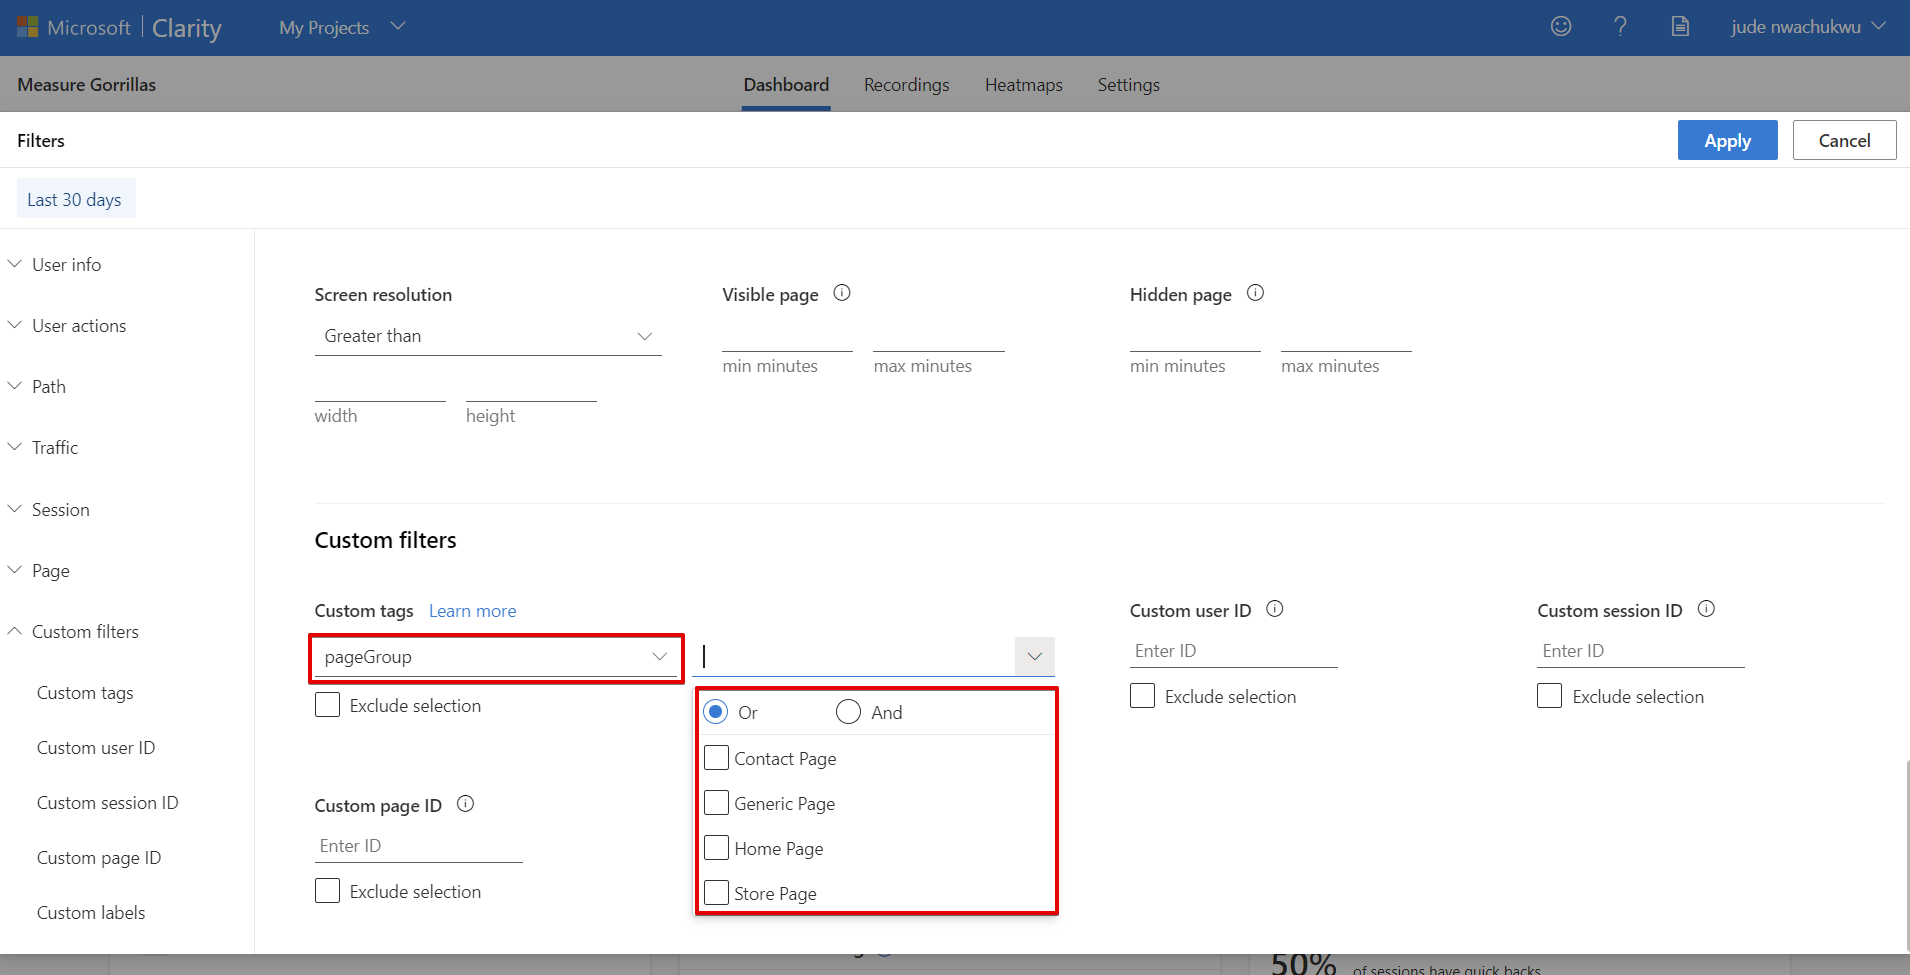Select the And radio button
The height and width of the screenshot is (975, 1910).
[847, 711]
